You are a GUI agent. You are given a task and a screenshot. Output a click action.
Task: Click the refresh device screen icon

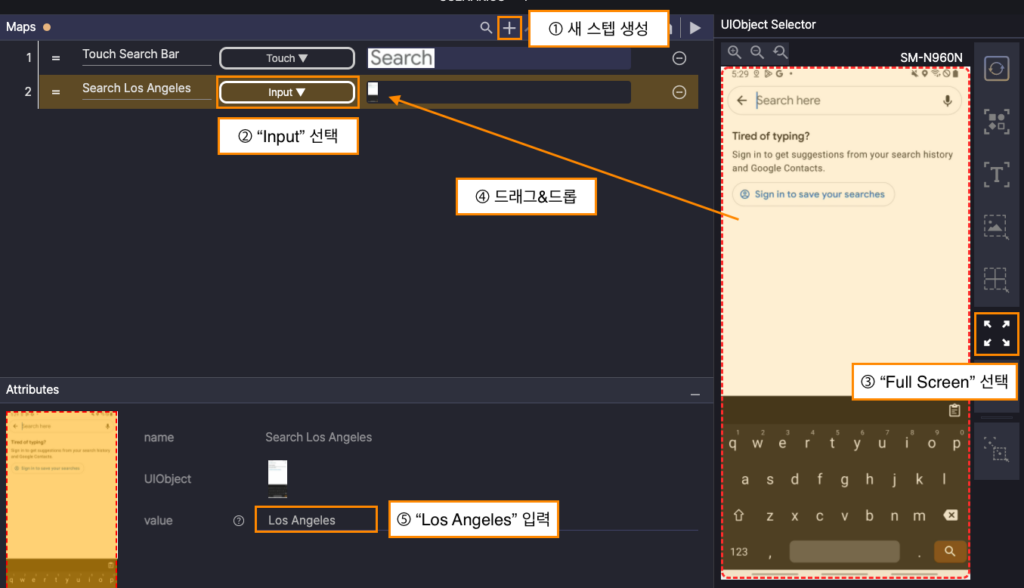coord(996,68)
